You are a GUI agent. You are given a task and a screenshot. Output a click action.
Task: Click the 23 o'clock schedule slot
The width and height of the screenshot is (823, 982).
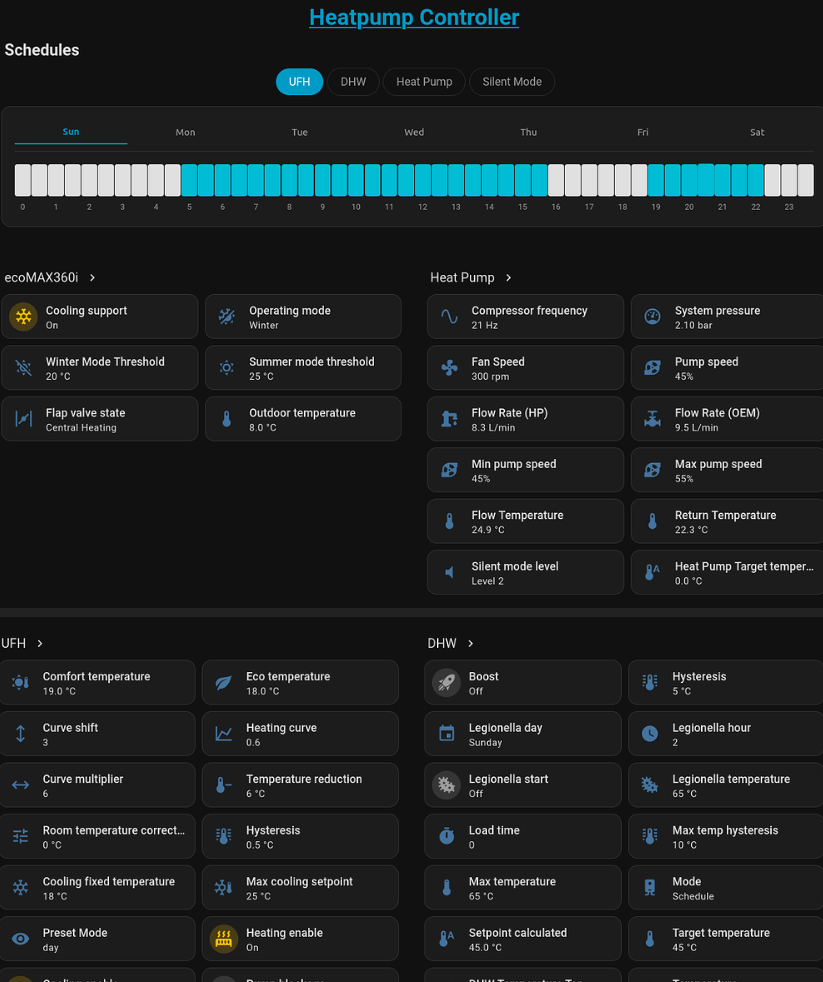789,181
